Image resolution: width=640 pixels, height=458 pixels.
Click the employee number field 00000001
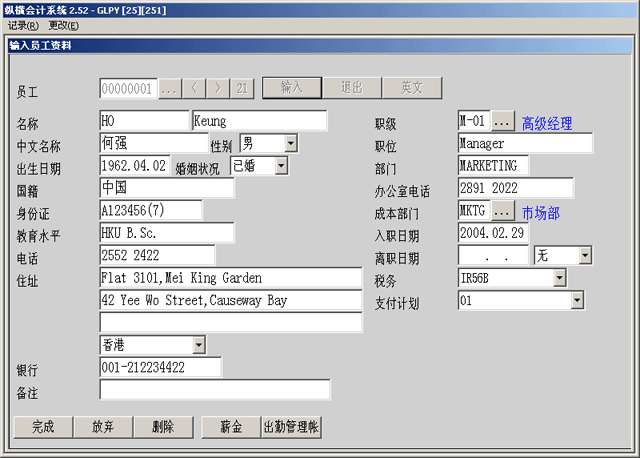[128, 89]
